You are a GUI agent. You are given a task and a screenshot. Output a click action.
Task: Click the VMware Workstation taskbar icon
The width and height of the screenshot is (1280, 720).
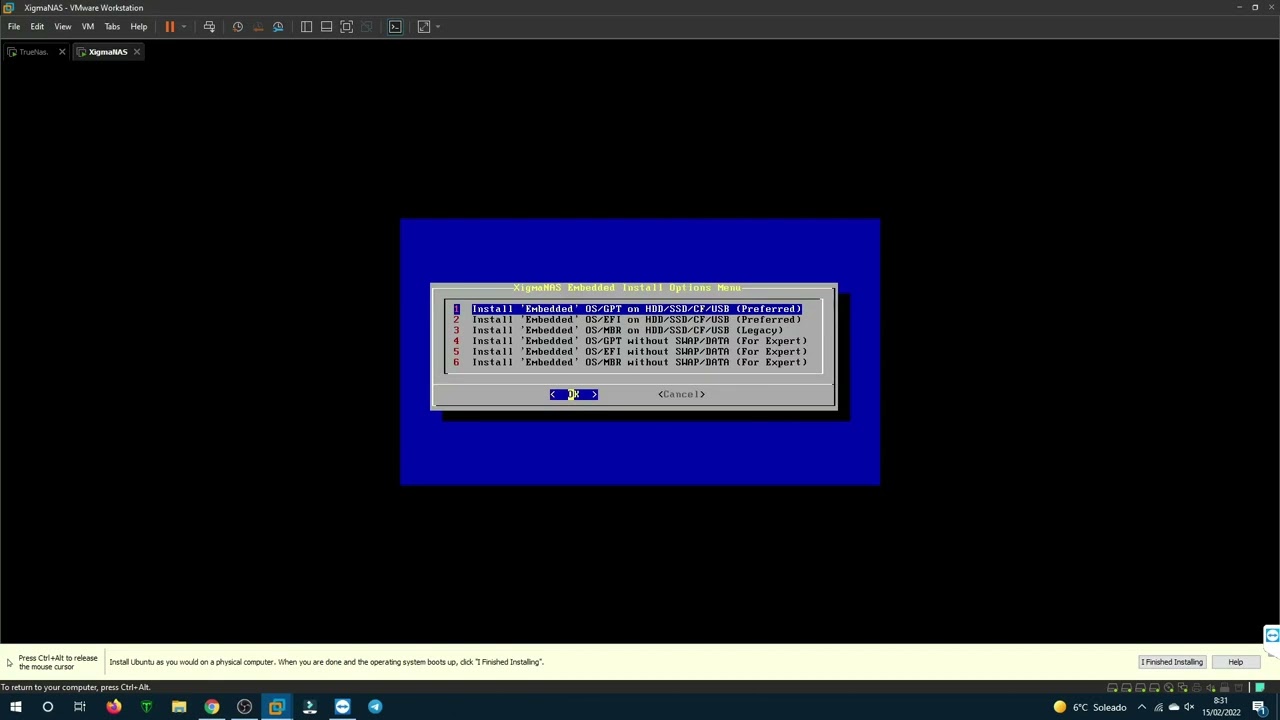pyautogui.click(x=277, y=707)
